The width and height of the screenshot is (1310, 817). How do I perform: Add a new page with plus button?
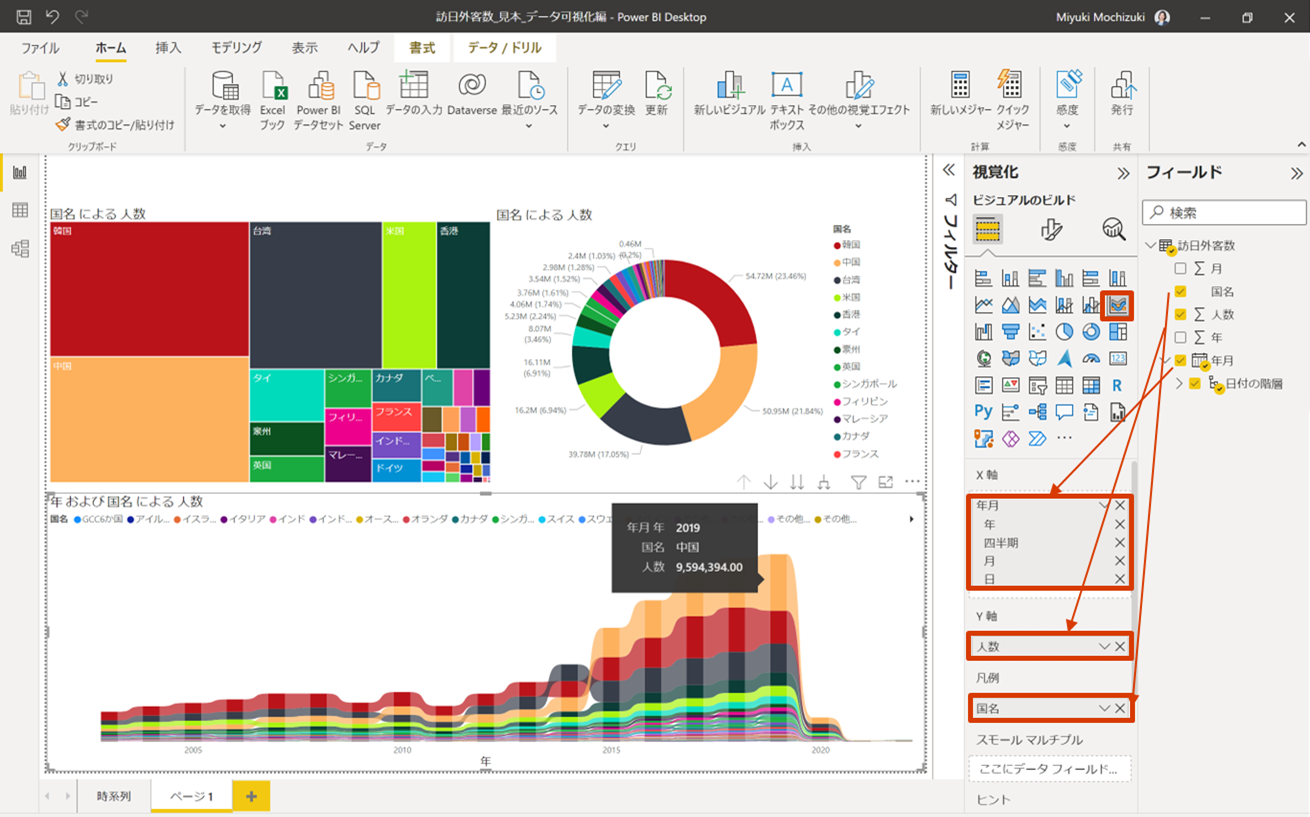[x=251, y=796]
